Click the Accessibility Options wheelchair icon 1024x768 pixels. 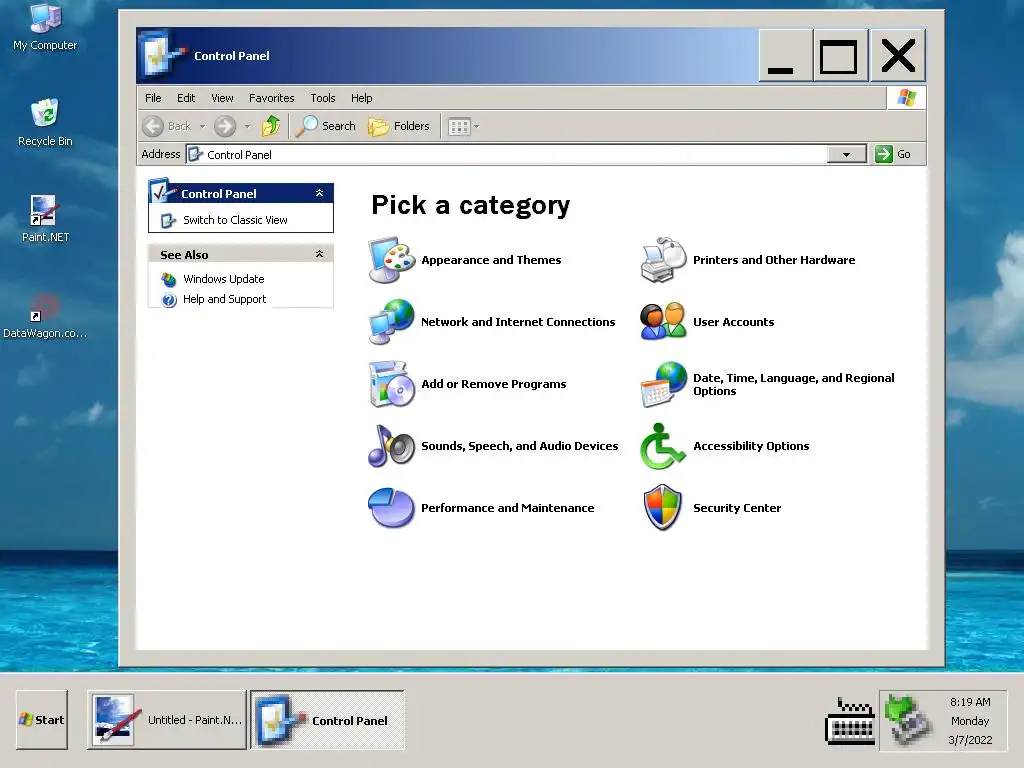(x=664, y=446)
